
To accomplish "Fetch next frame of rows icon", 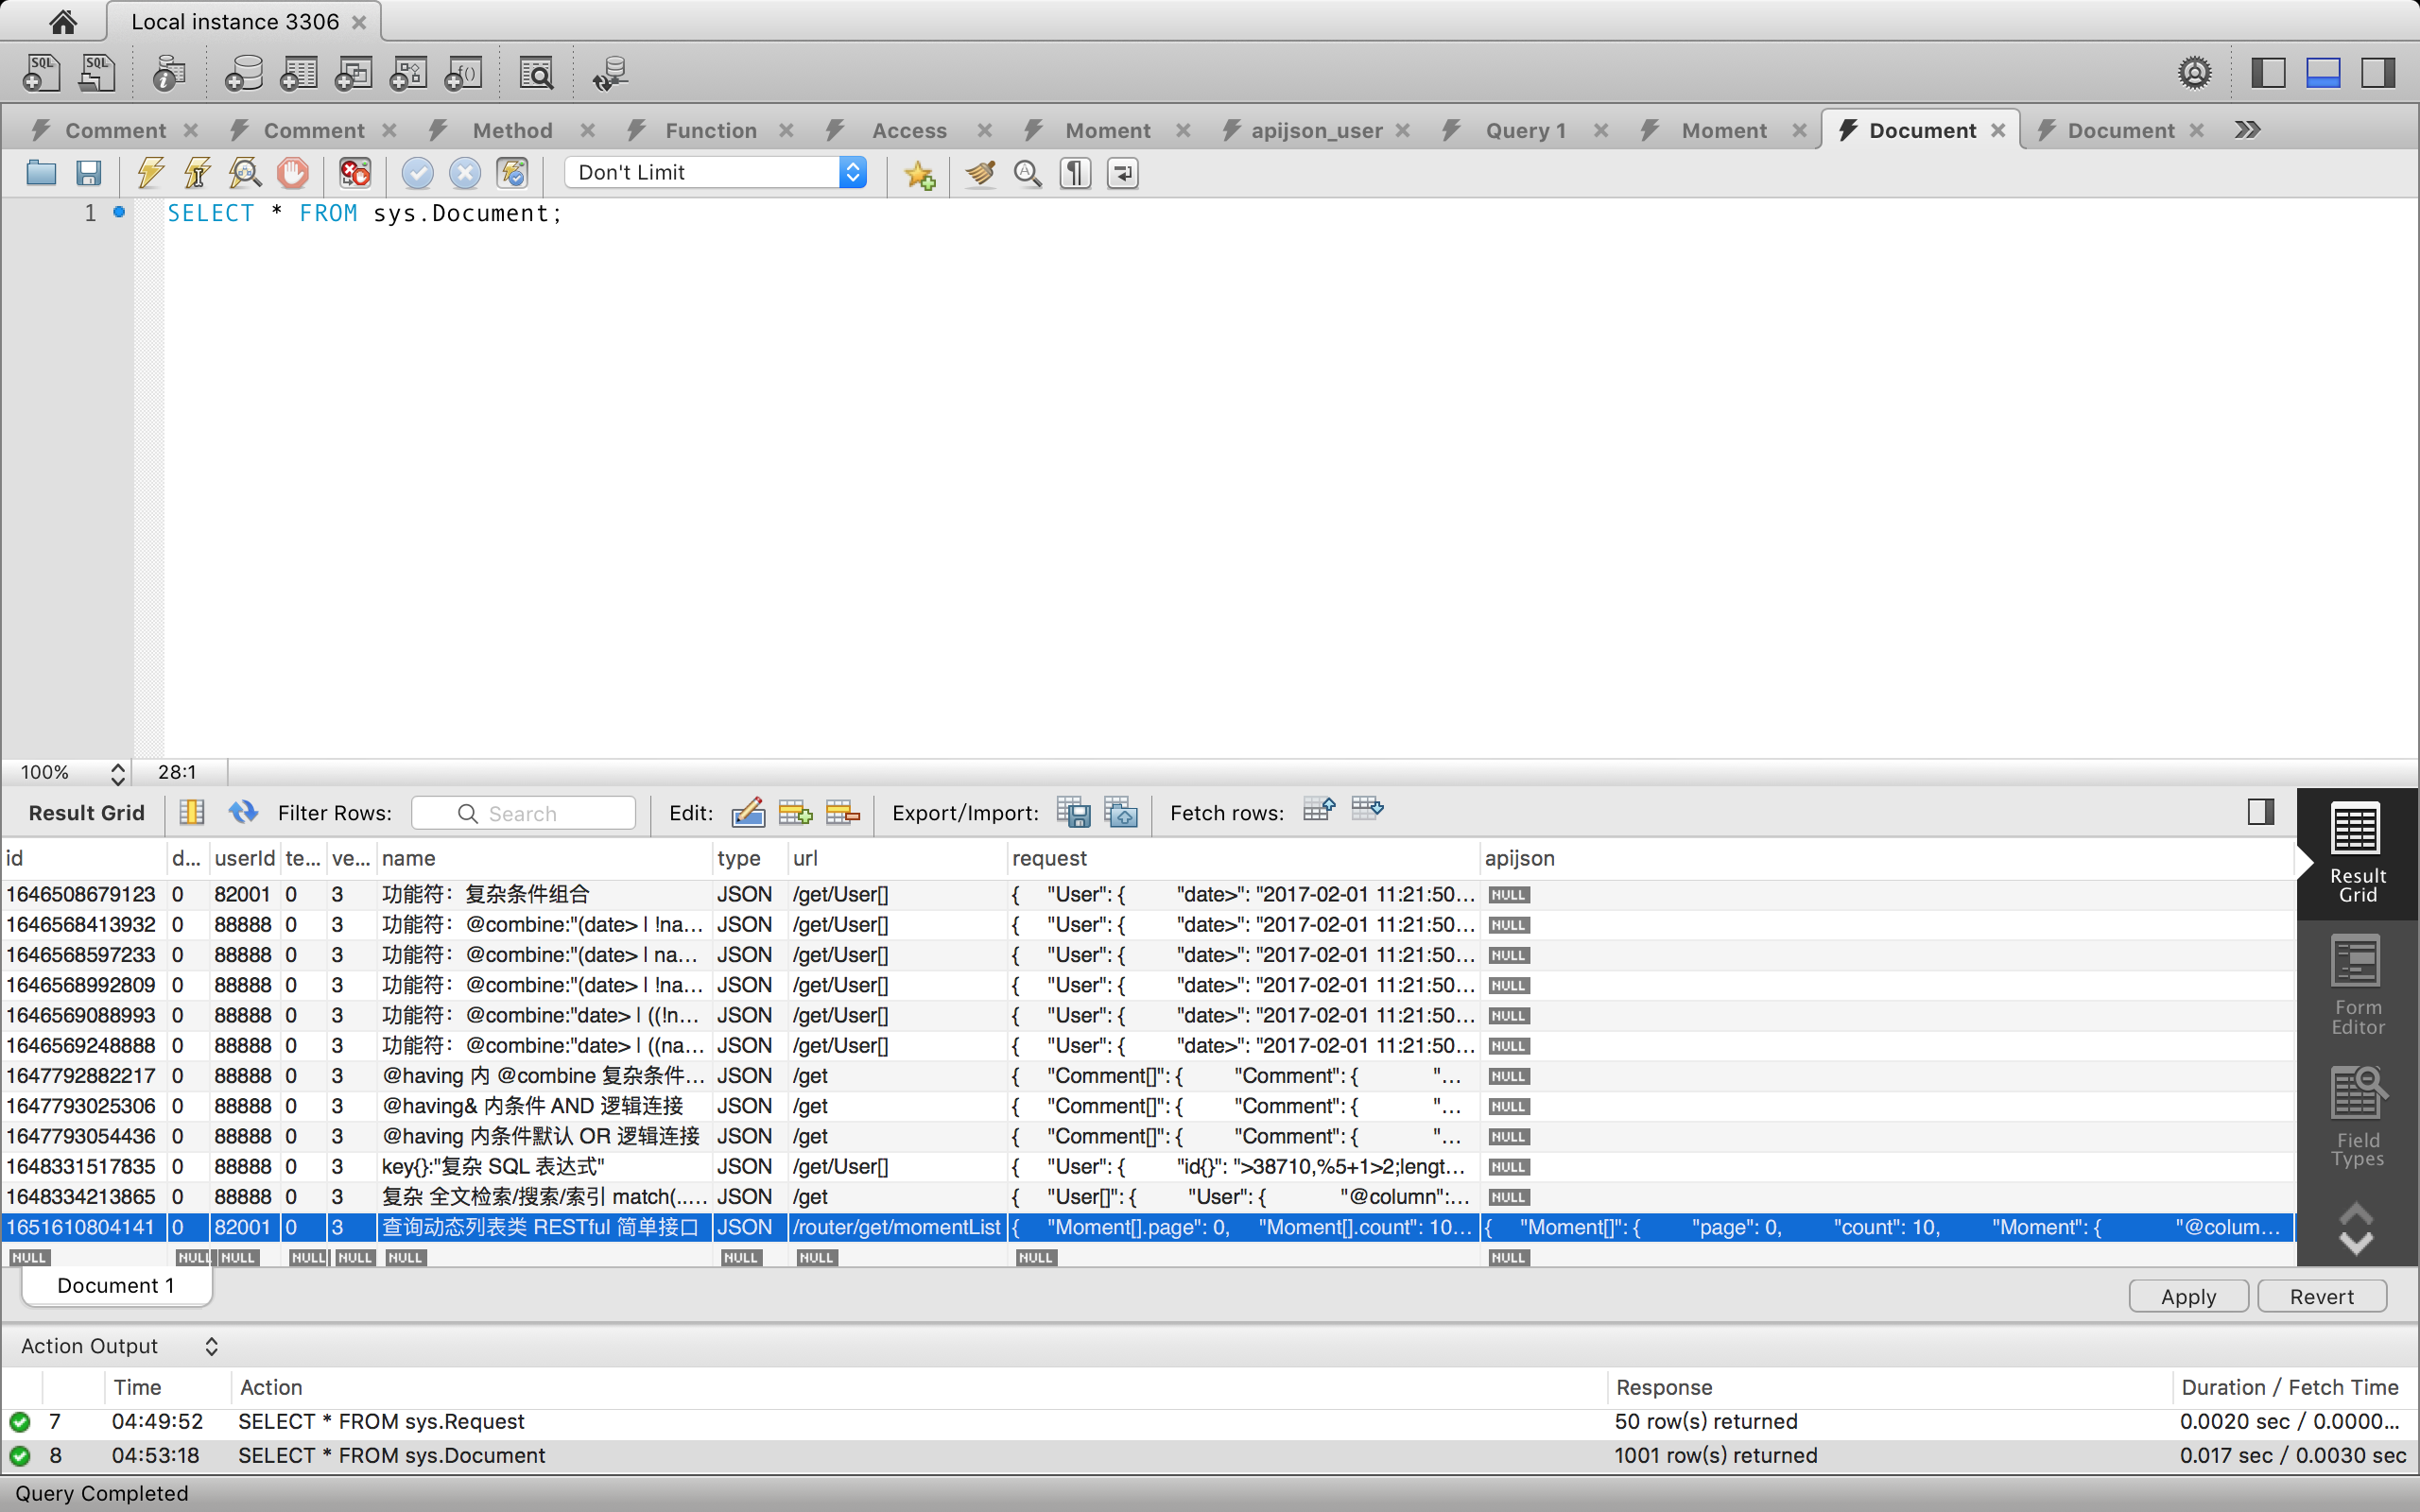I will (1319, 808).
